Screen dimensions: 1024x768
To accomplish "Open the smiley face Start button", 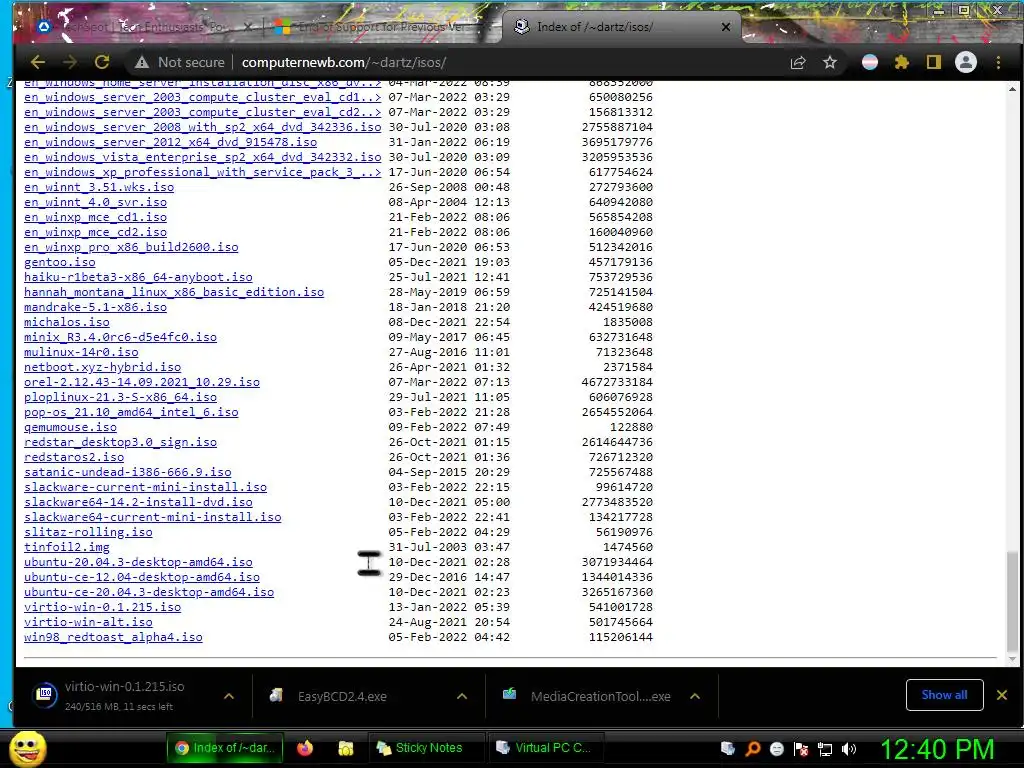I will point(28,748).
